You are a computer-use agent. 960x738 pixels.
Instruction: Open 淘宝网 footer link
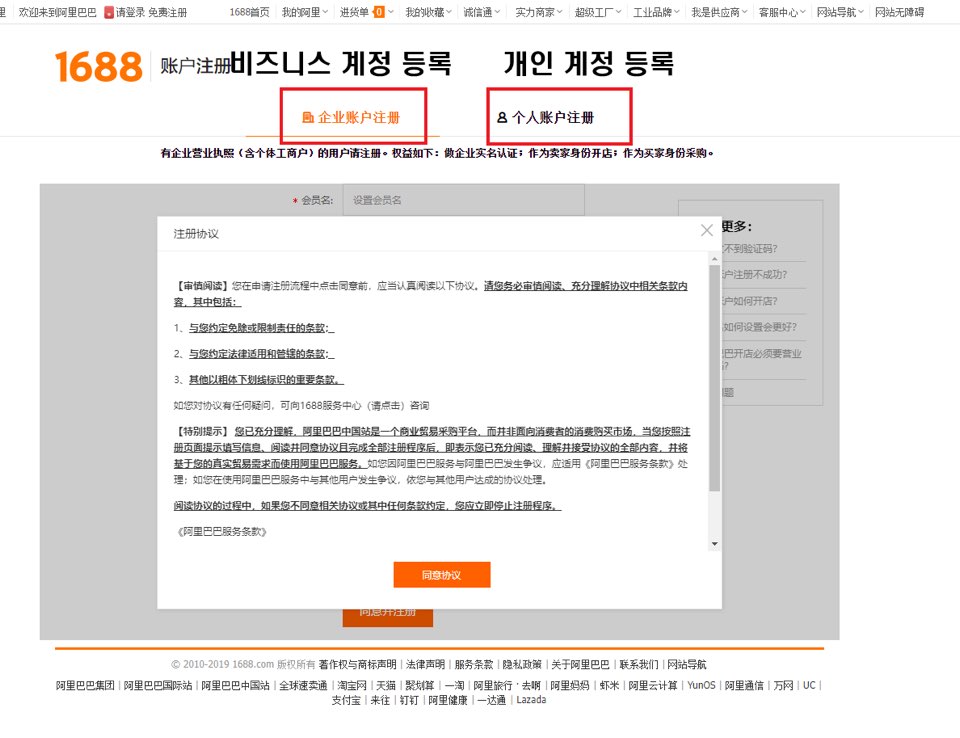pyautogui.click(x=352, y=685)
